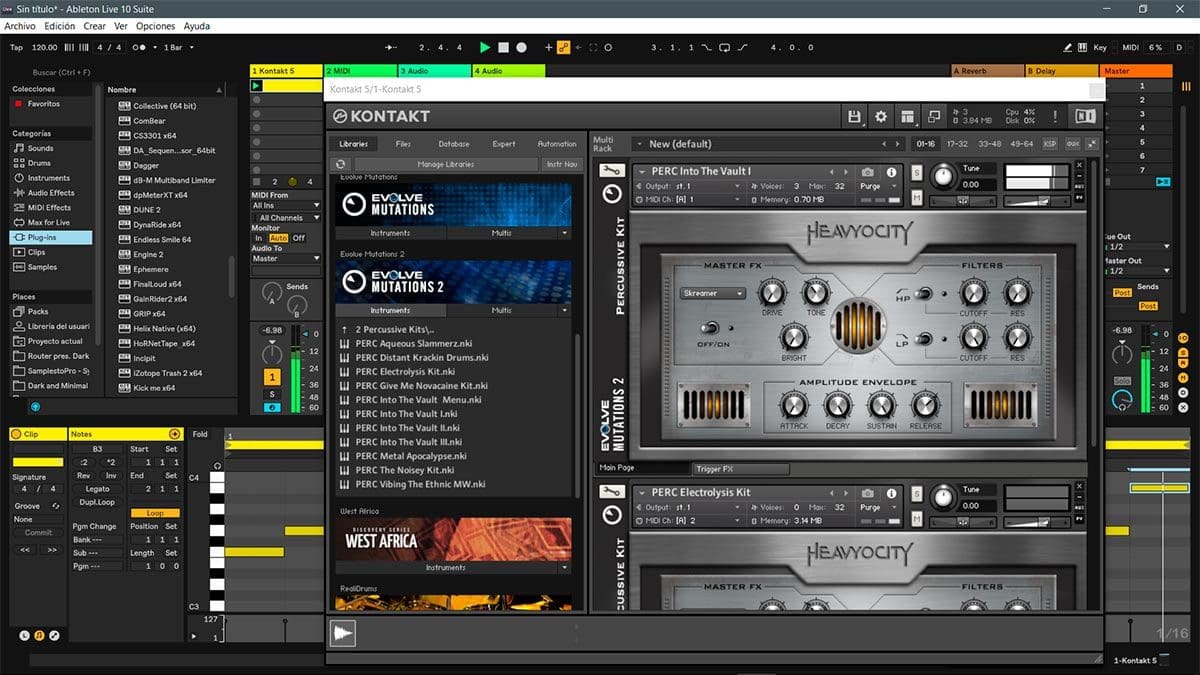Viewport: 1200px width, 675px height.
Task: Toggle the HP filter switch
Action: (x=925, y=293)
